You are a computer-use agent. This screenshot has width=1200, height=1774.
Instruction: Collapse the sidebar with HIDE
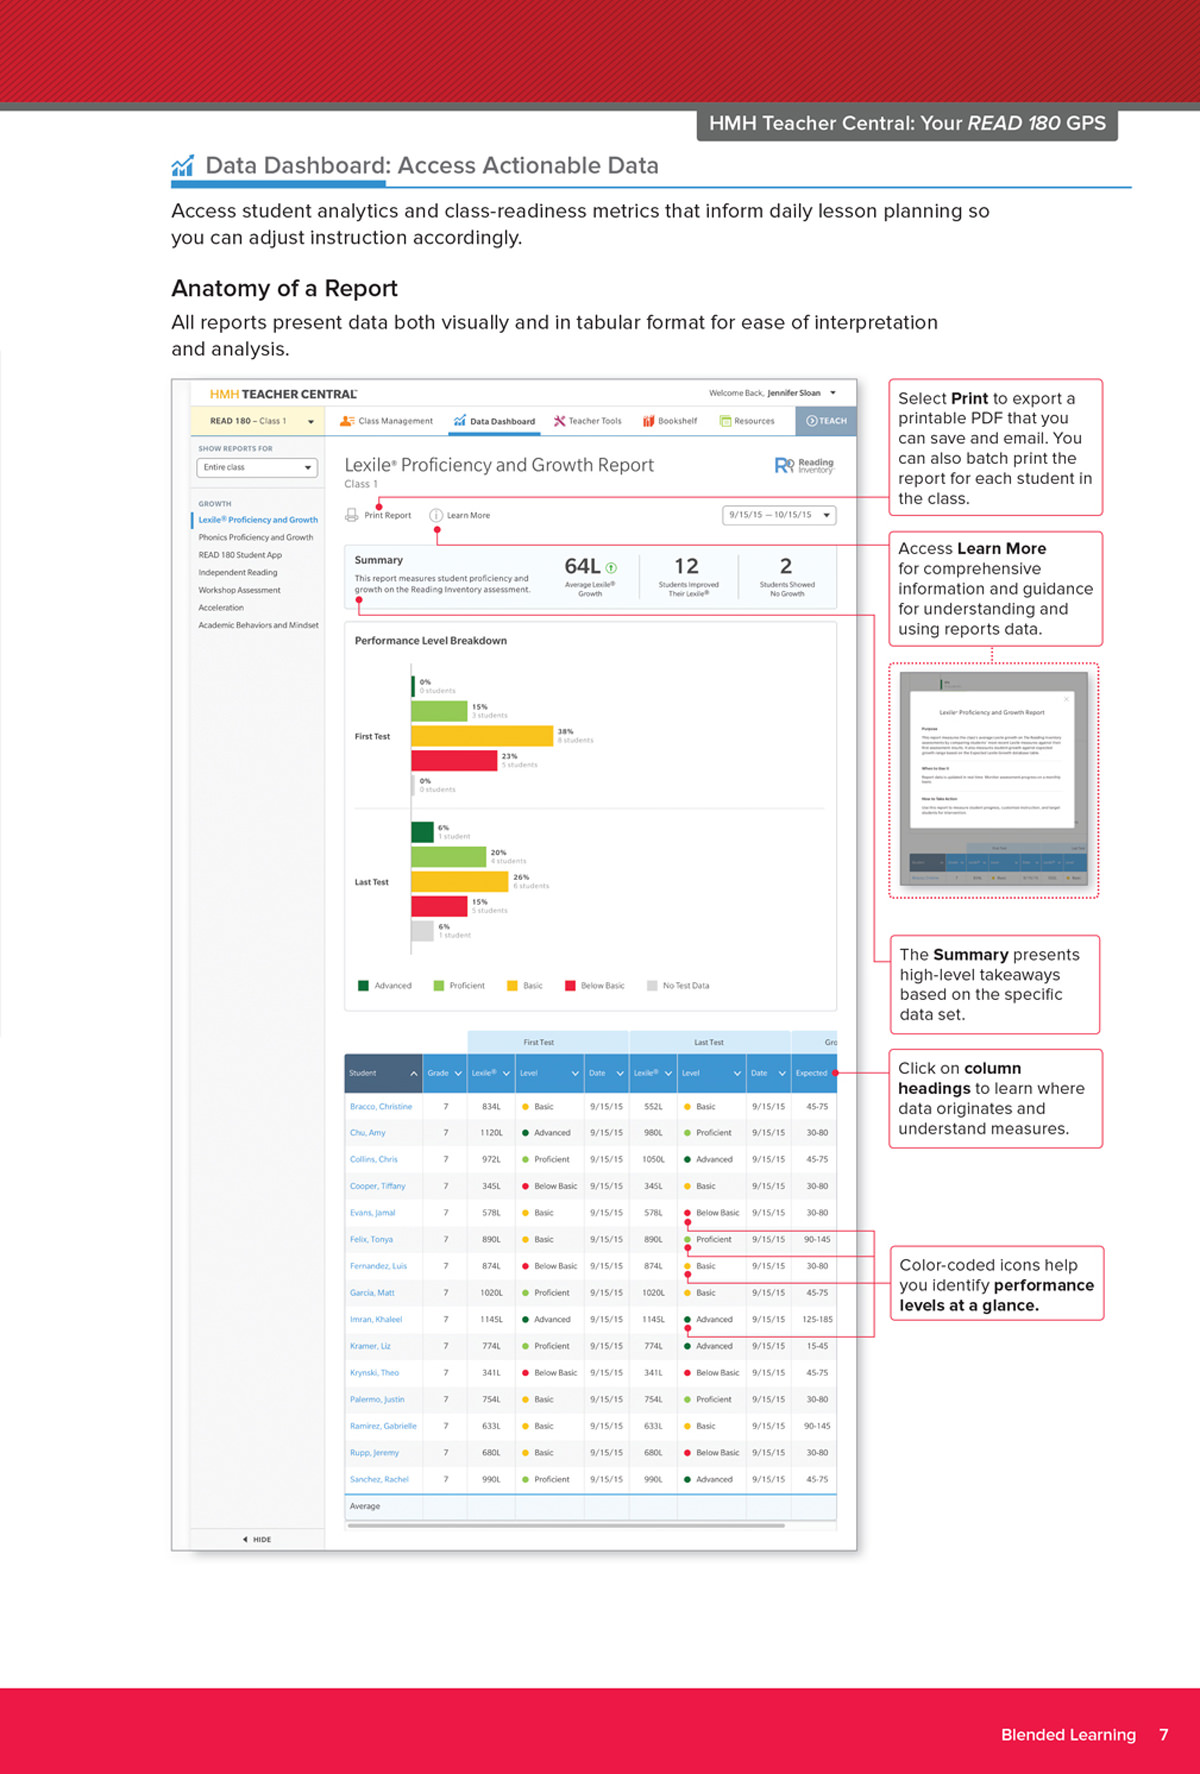[x=257, y=1539]
